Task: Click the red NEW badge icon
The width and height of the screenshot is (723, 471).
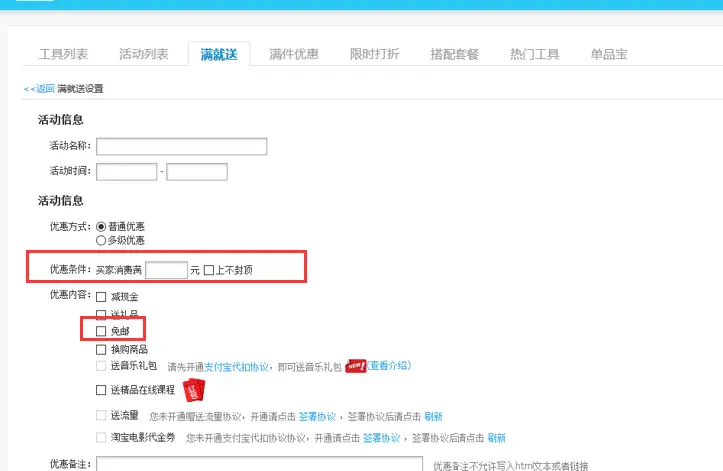Action: [x=356, y=366]
